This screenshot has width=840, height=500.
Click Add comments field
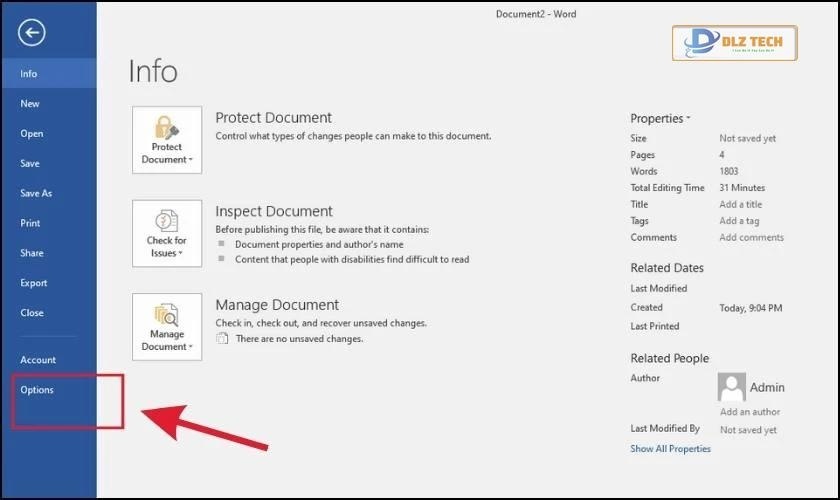pyautogui.click(x=751, y=238)
